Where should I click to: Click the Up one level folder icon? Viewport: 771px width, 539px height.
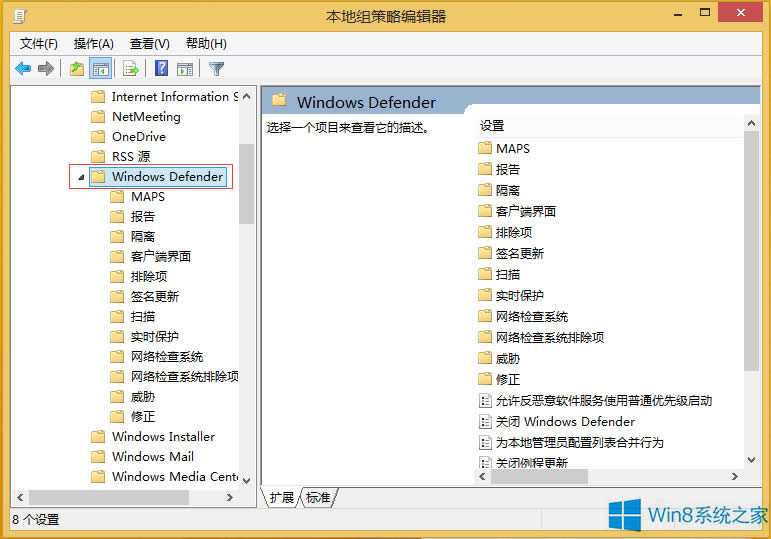77,69
